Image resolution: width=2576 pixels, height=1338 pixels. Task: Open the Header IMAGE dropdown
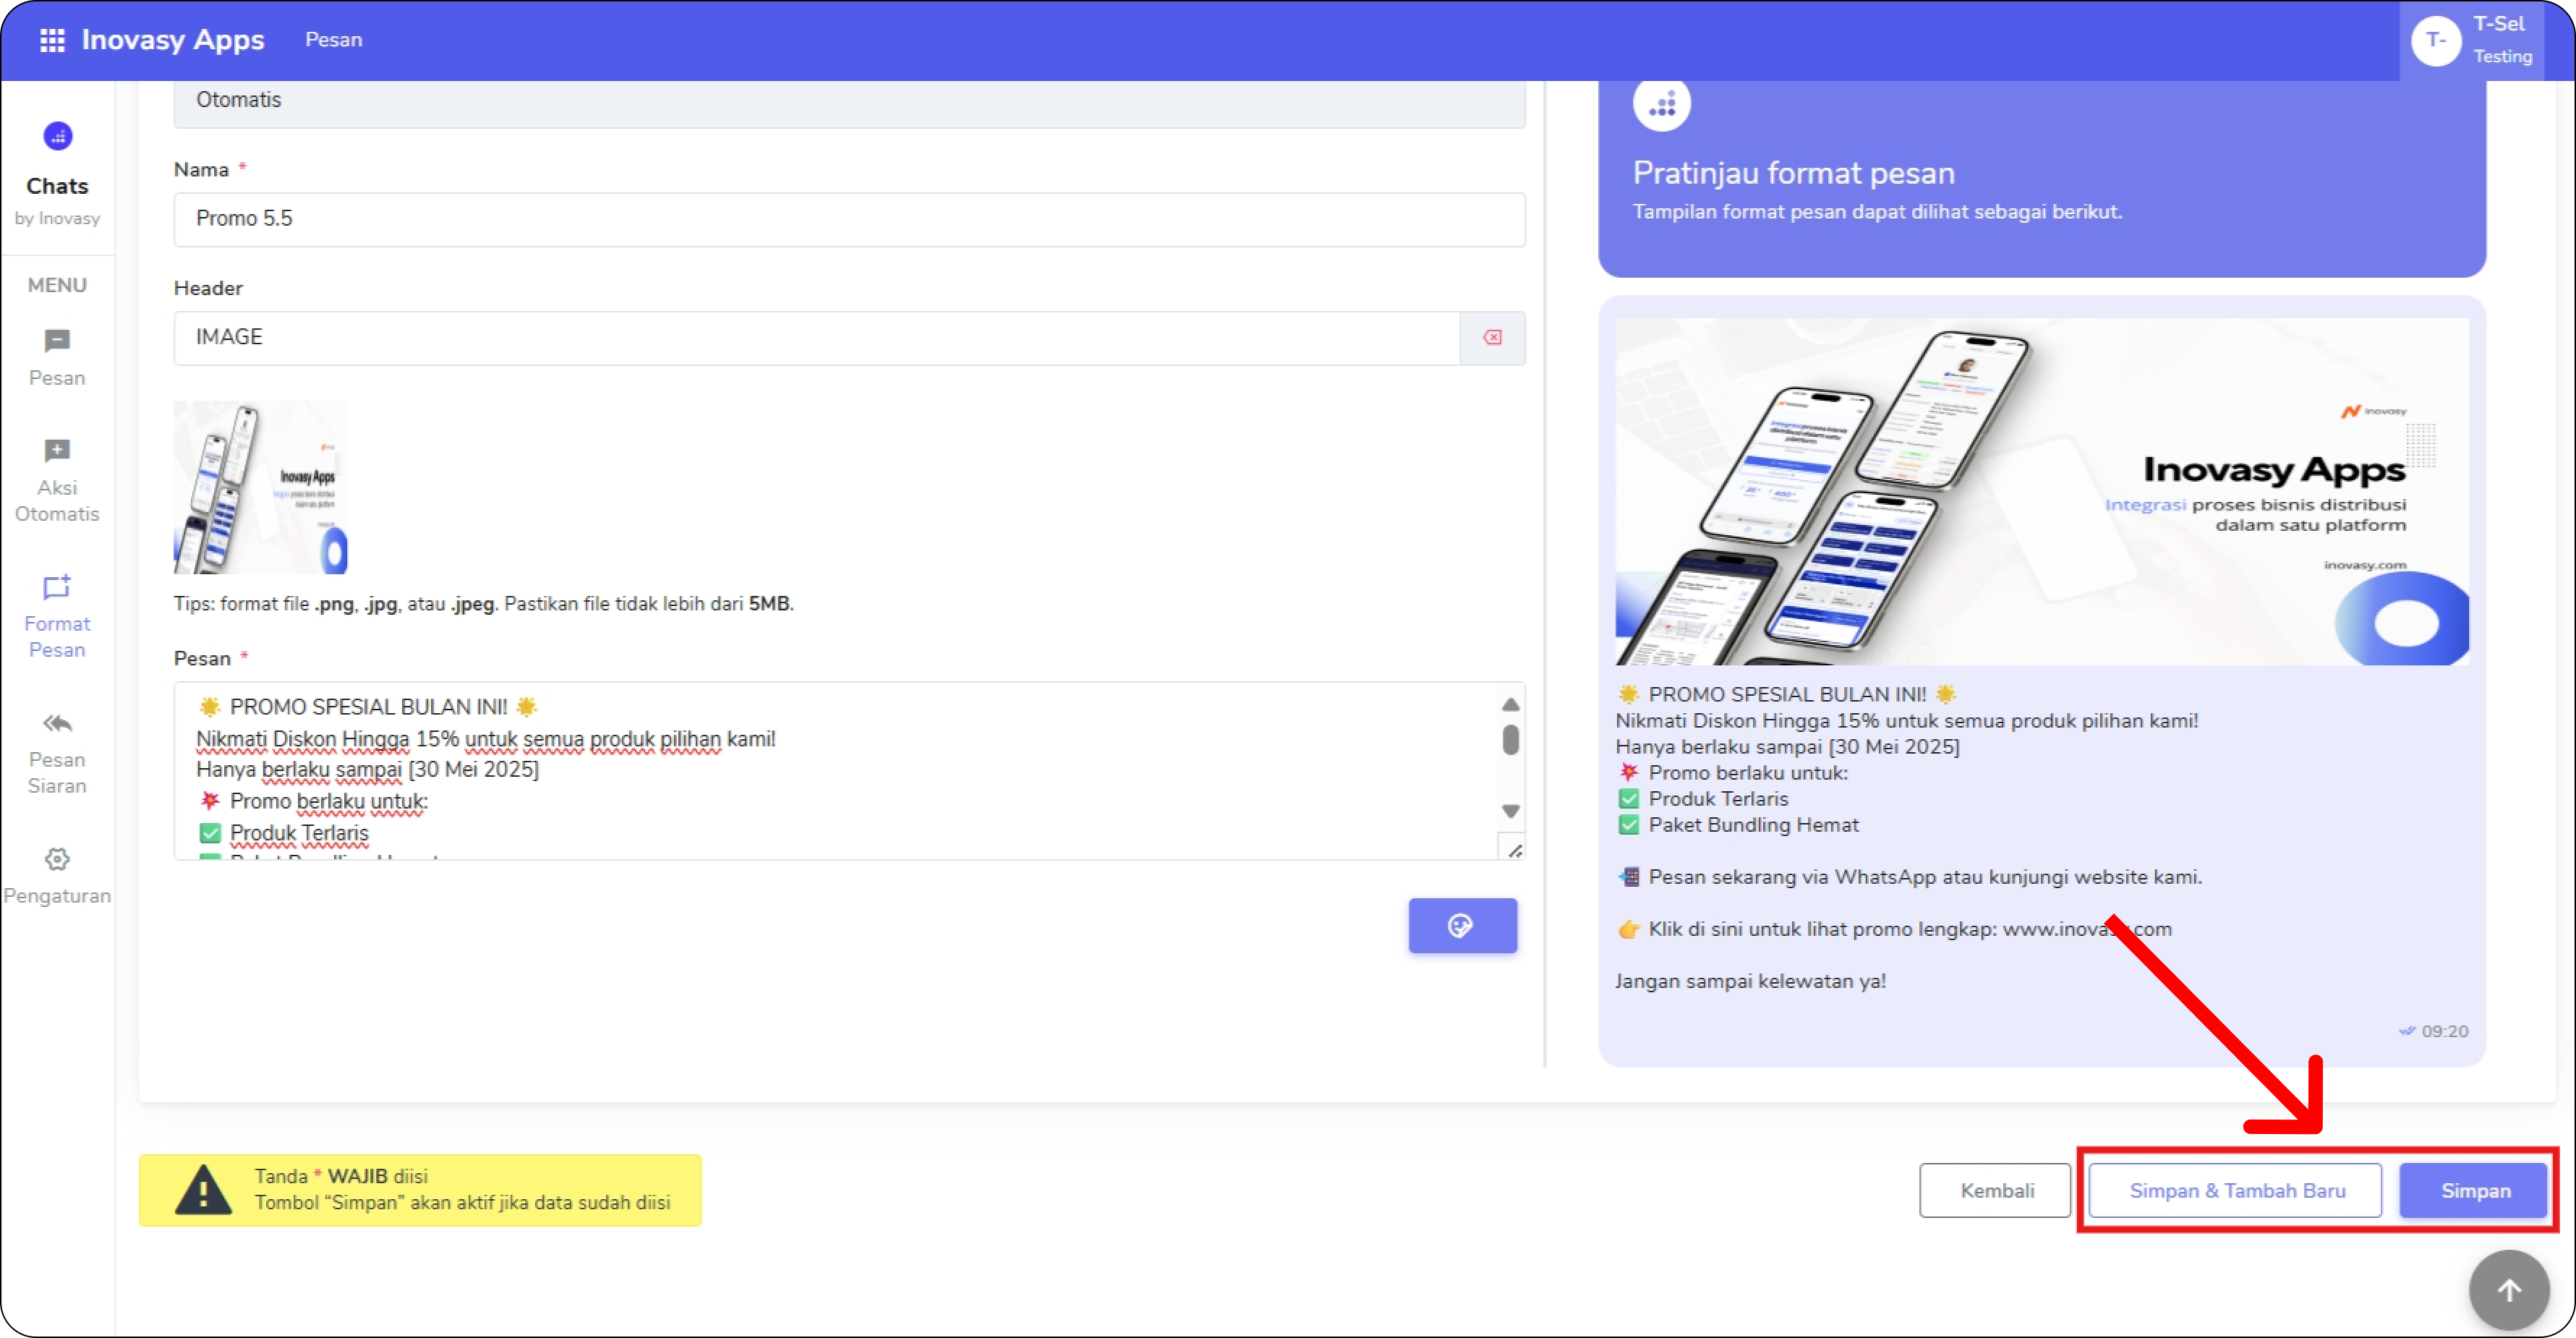tap(815, 338)
